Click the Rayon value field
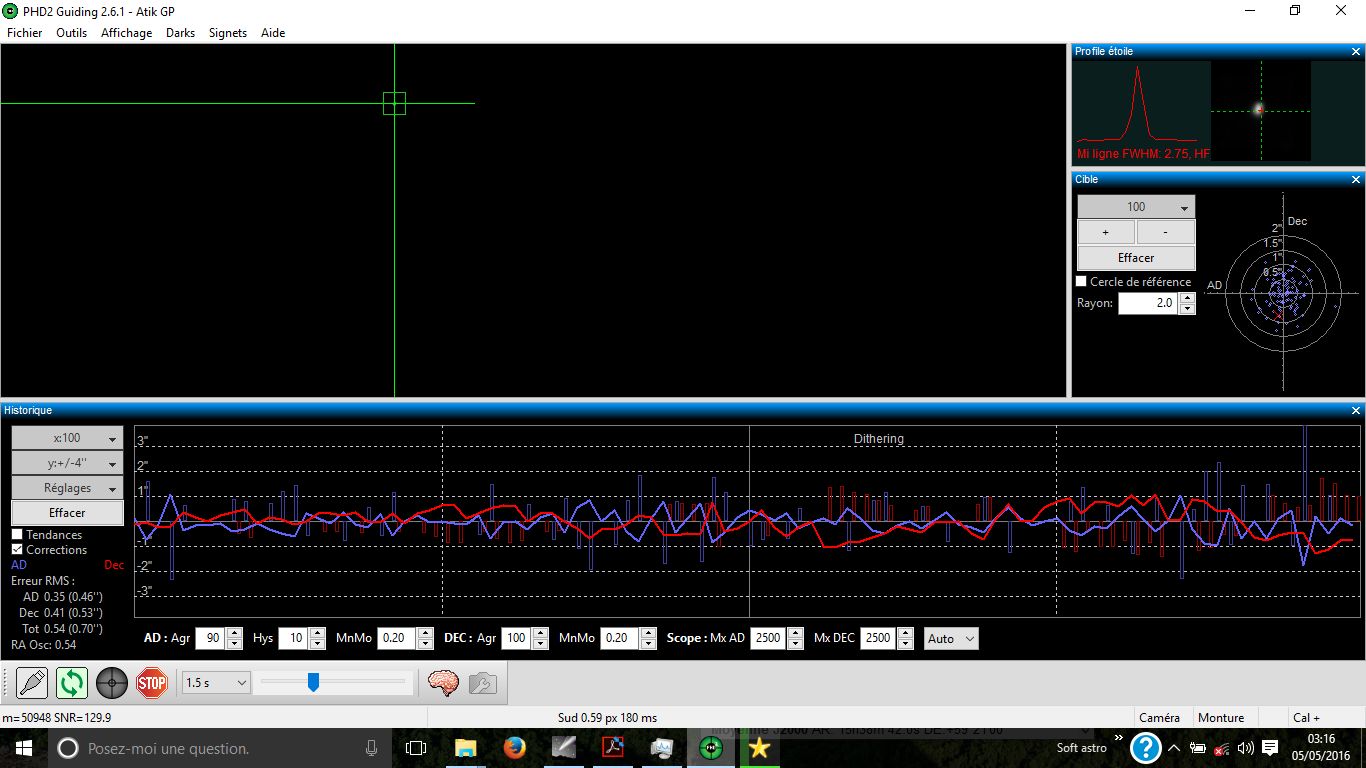 click(1148, 303)
